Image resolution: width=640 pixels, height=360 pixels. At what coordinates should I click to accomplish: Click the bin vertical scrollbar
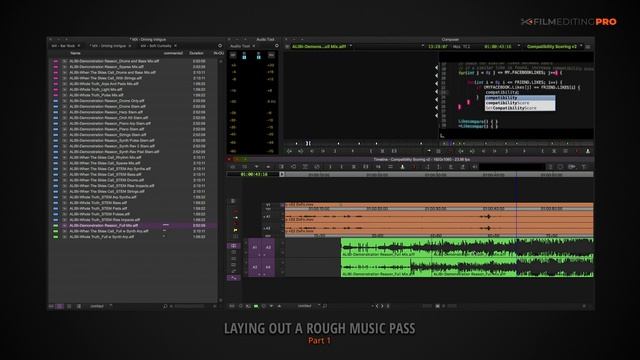click(221, 180)
